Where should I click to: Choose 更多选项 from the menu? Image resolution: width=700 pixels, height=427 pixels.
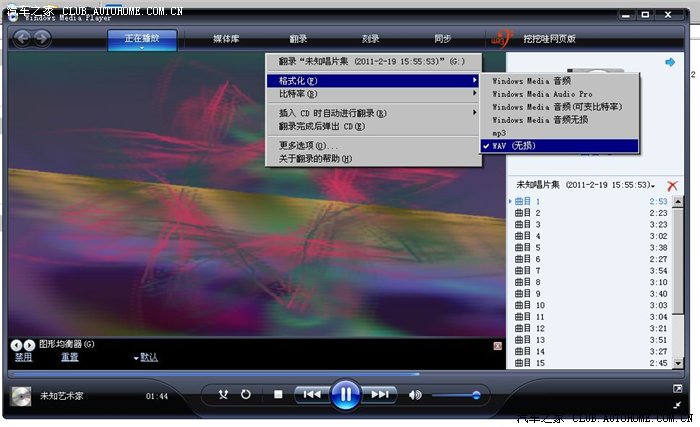308,146
